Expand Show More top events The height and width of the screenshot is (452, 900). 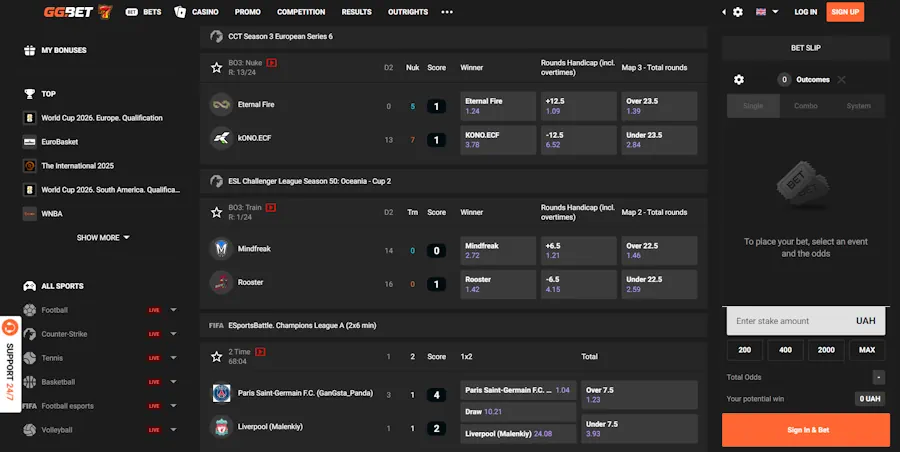tap(103, 238)
